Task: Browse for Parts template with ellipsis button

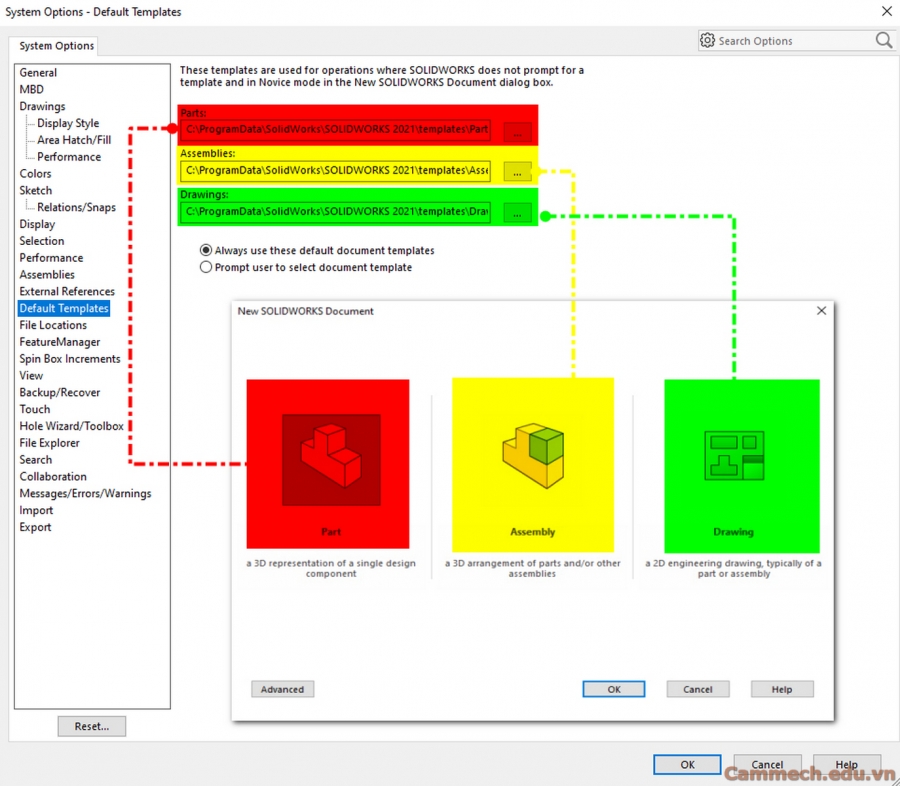Action: point(517,131)
